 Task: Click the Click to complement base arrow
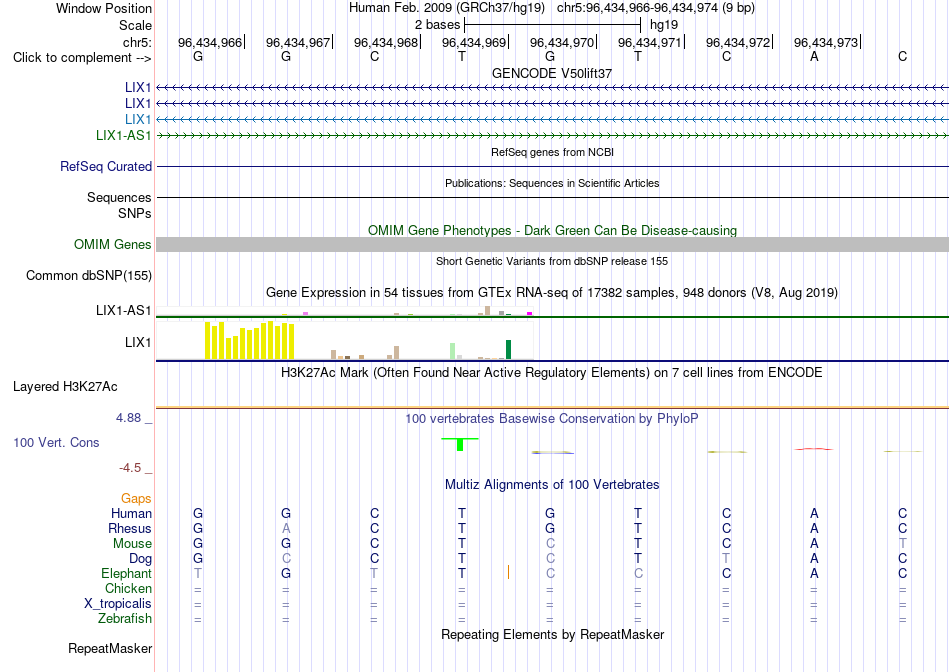pyautogui.click(x=82, y=58)
